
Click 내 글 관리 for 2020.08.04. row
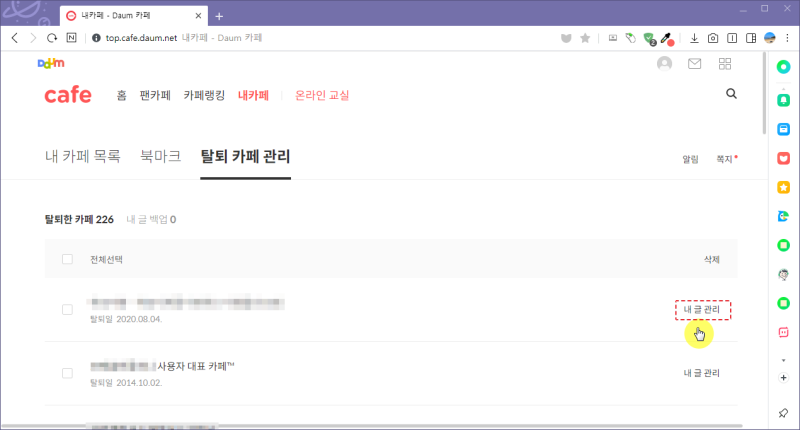pyautogui.click(x=702, y=310)
